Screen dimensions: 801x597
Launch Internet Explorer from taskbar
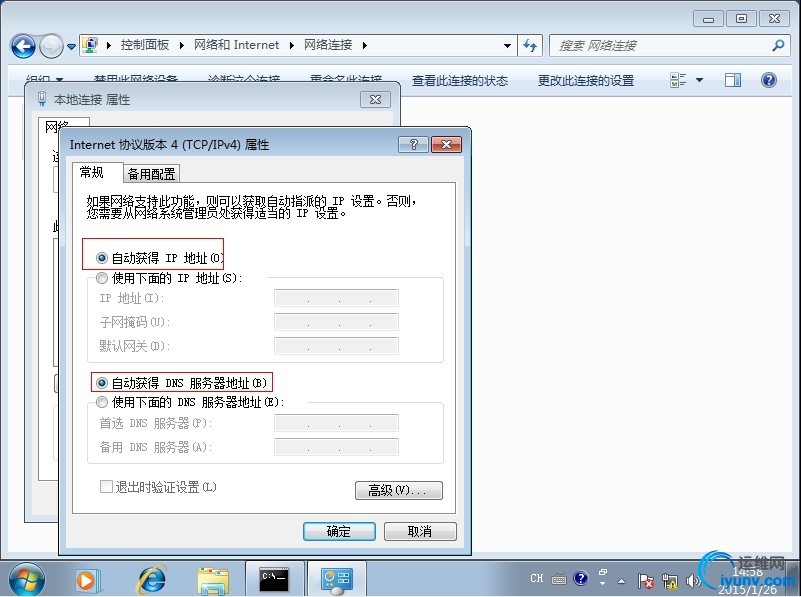[152, 581]
